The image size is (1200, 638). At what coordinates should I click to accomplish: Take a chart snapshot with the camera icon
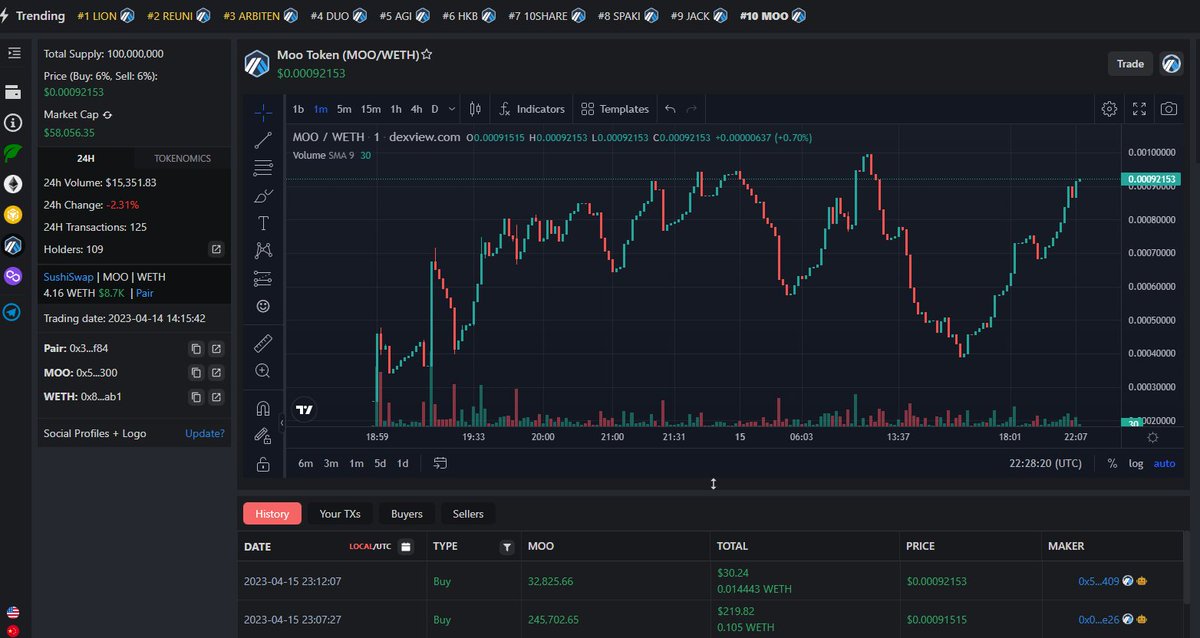click(1169, 109)
